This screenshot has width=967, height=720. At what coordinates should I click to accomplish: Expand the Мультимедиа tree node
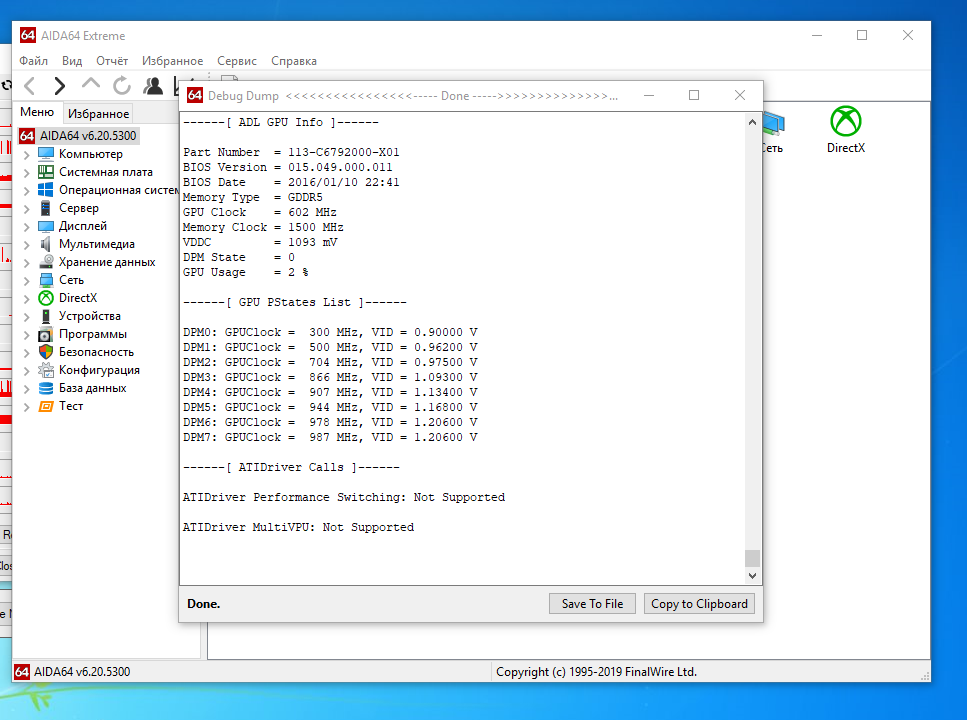(27, 245)
